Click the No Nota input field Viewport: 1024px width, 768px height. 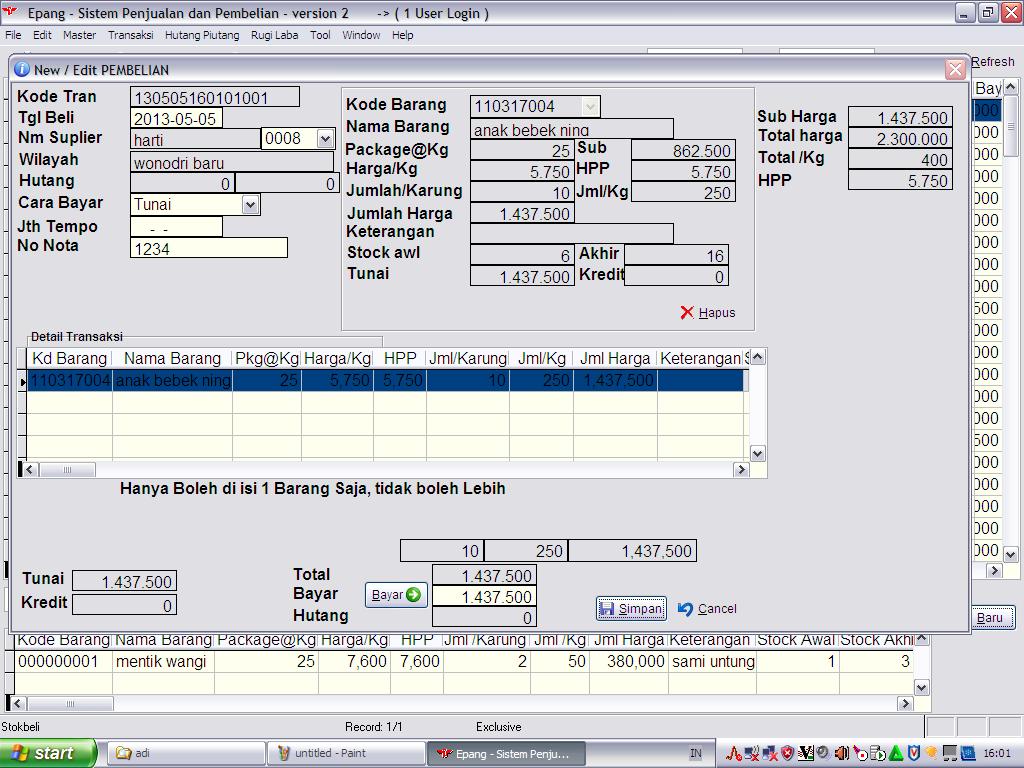point(208,249)
